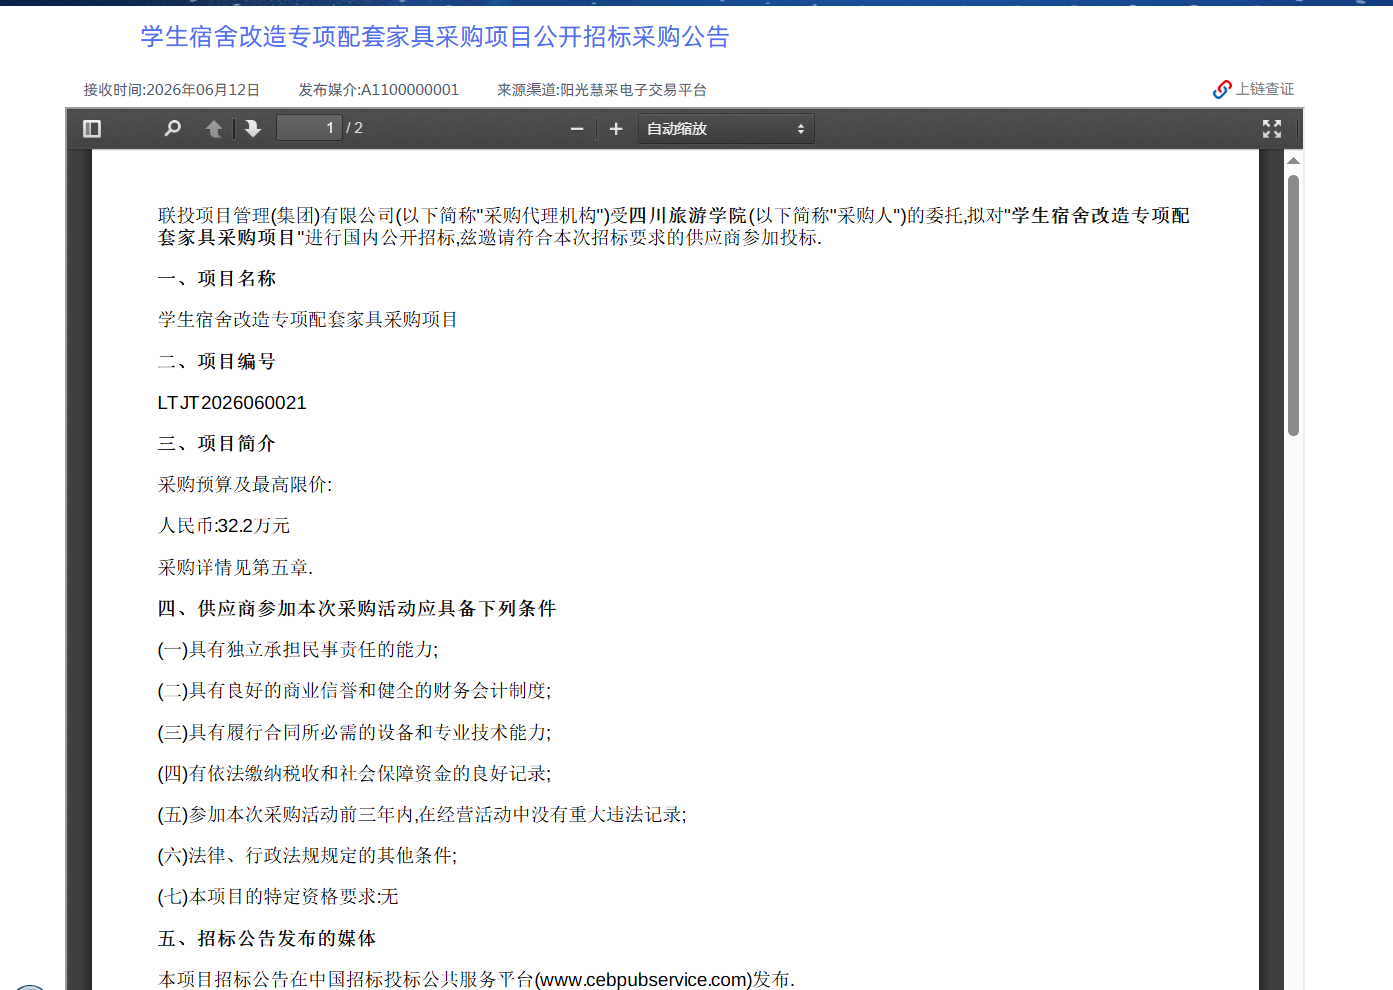
Task: Click the 接收时间:2026年06月12日 text
Action: (172, 90)
